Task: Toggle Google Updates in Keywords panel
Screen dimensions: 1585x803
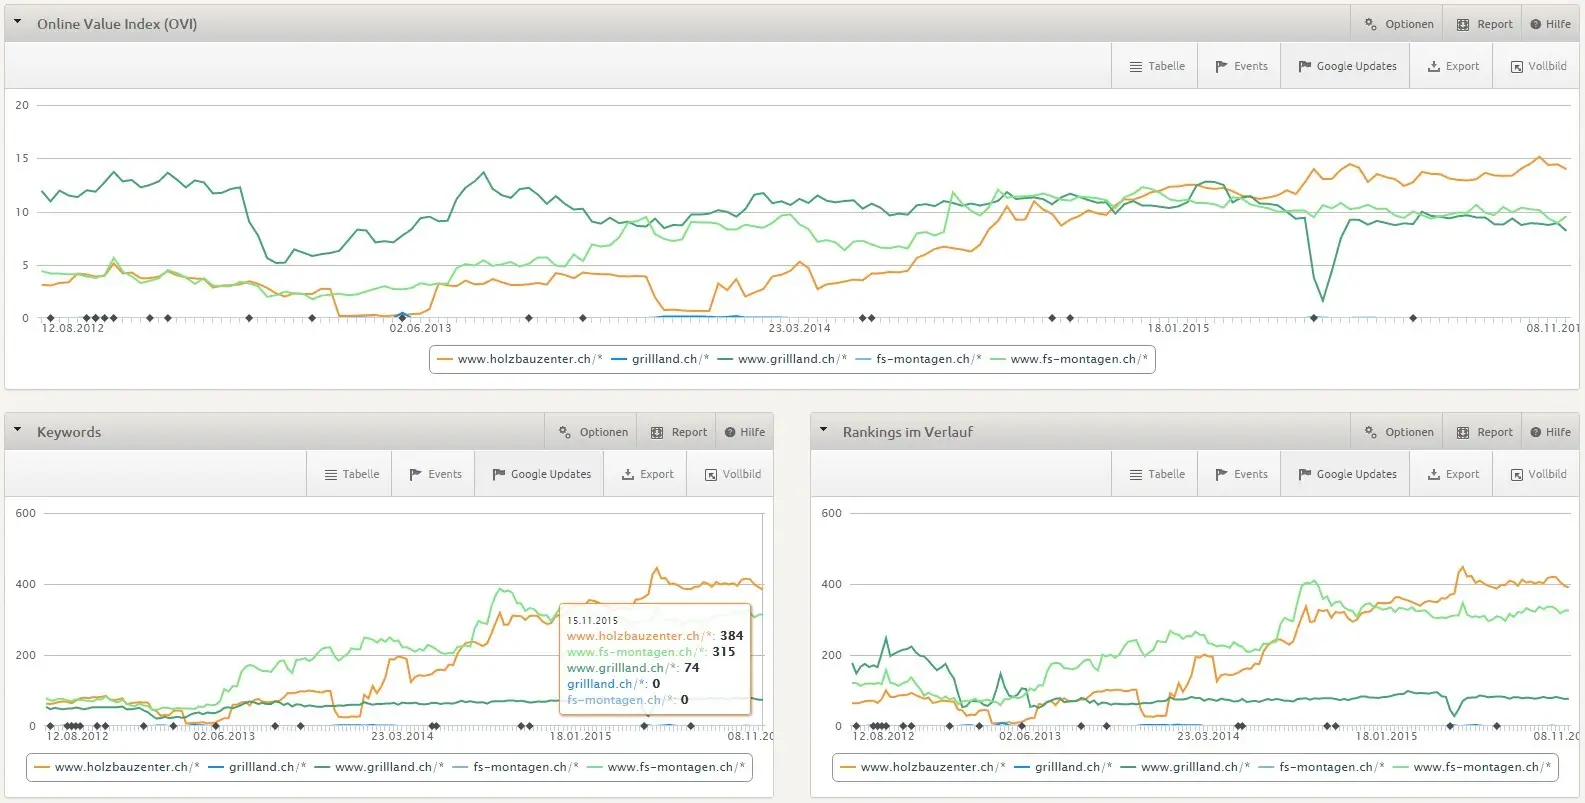Action: tap(541, 474)
